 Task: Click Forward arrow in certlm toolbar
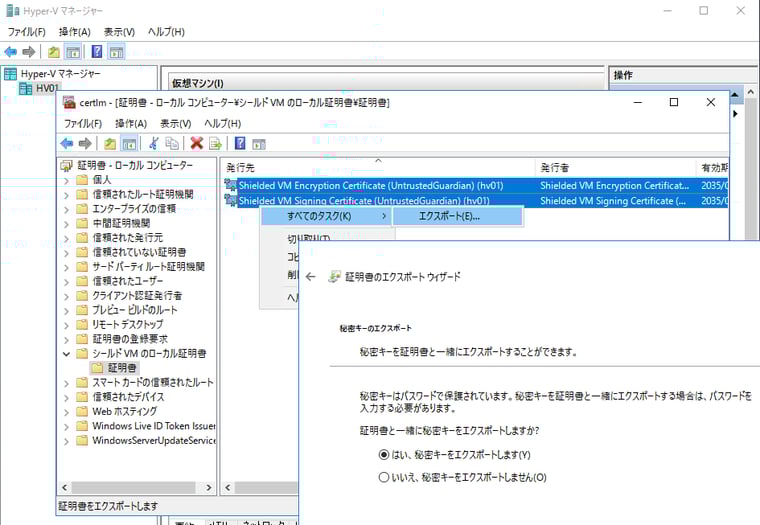tap(85, 143)
